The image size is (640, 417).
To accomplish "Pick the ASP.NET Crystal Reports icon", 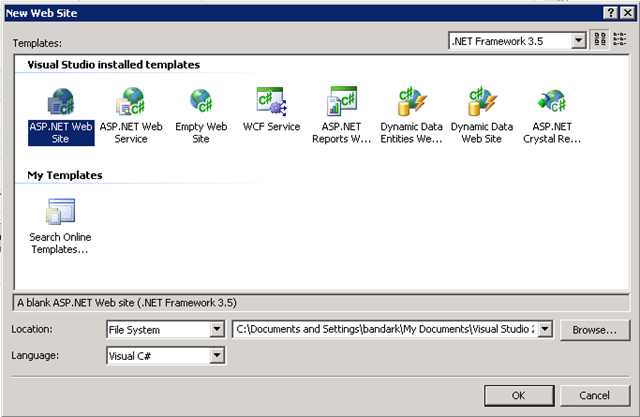I will point(552,101).
